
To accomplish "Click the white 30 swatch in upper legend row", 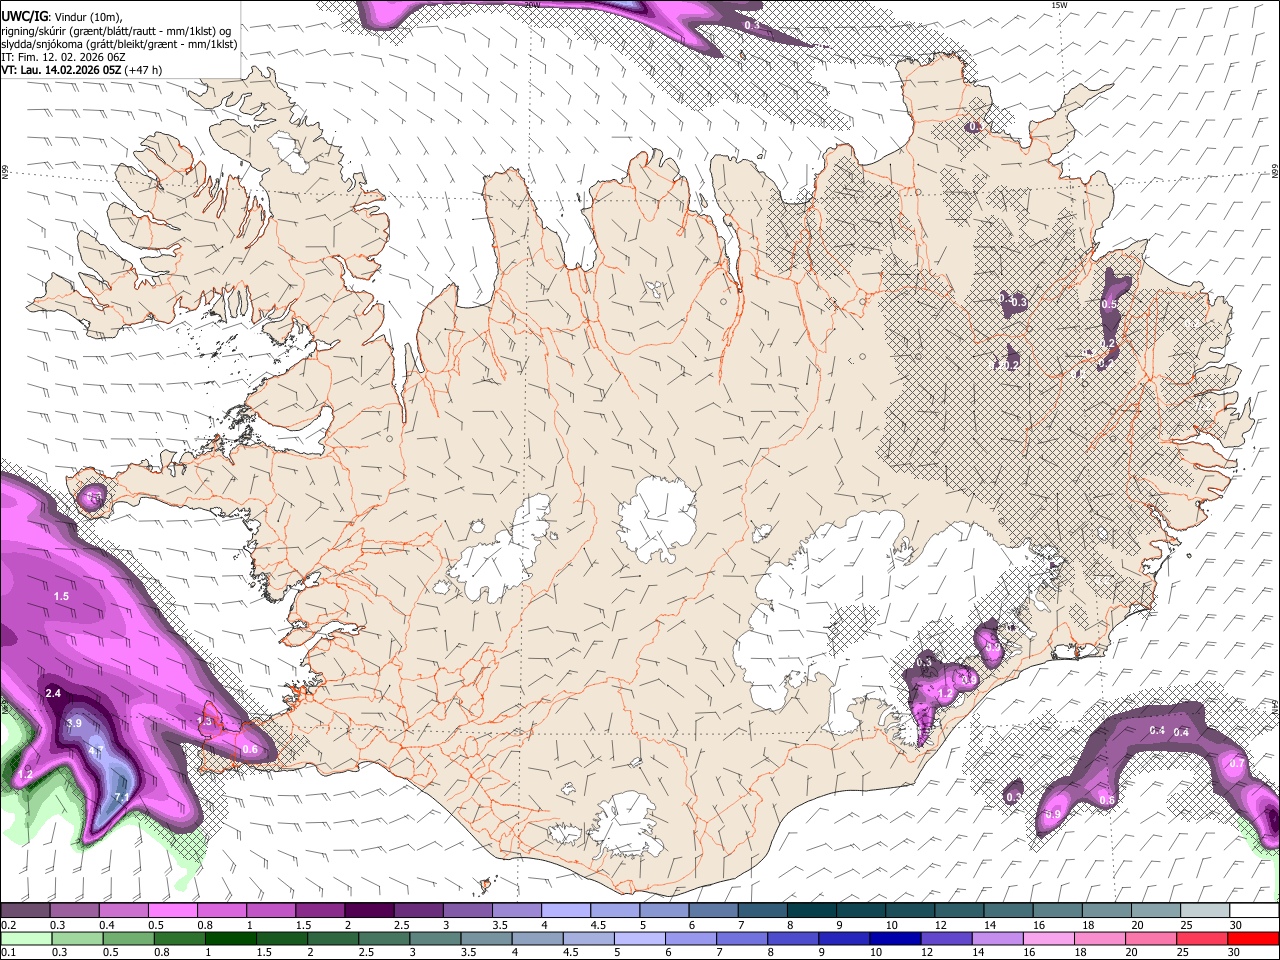I will (x=1255, y=910).
